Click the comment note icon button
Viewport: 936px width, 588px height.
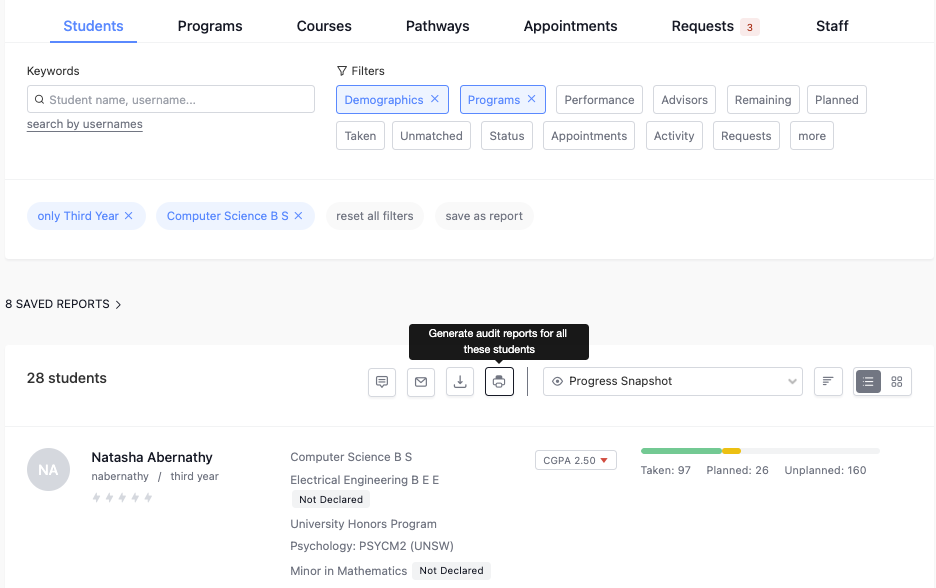382,381
